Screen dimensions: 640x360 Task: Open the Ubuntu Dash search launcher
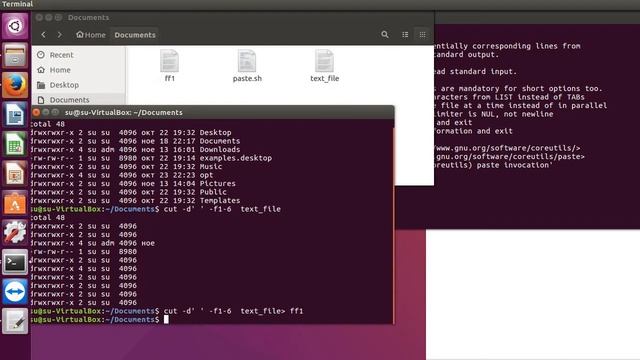(x=15, y=27)
